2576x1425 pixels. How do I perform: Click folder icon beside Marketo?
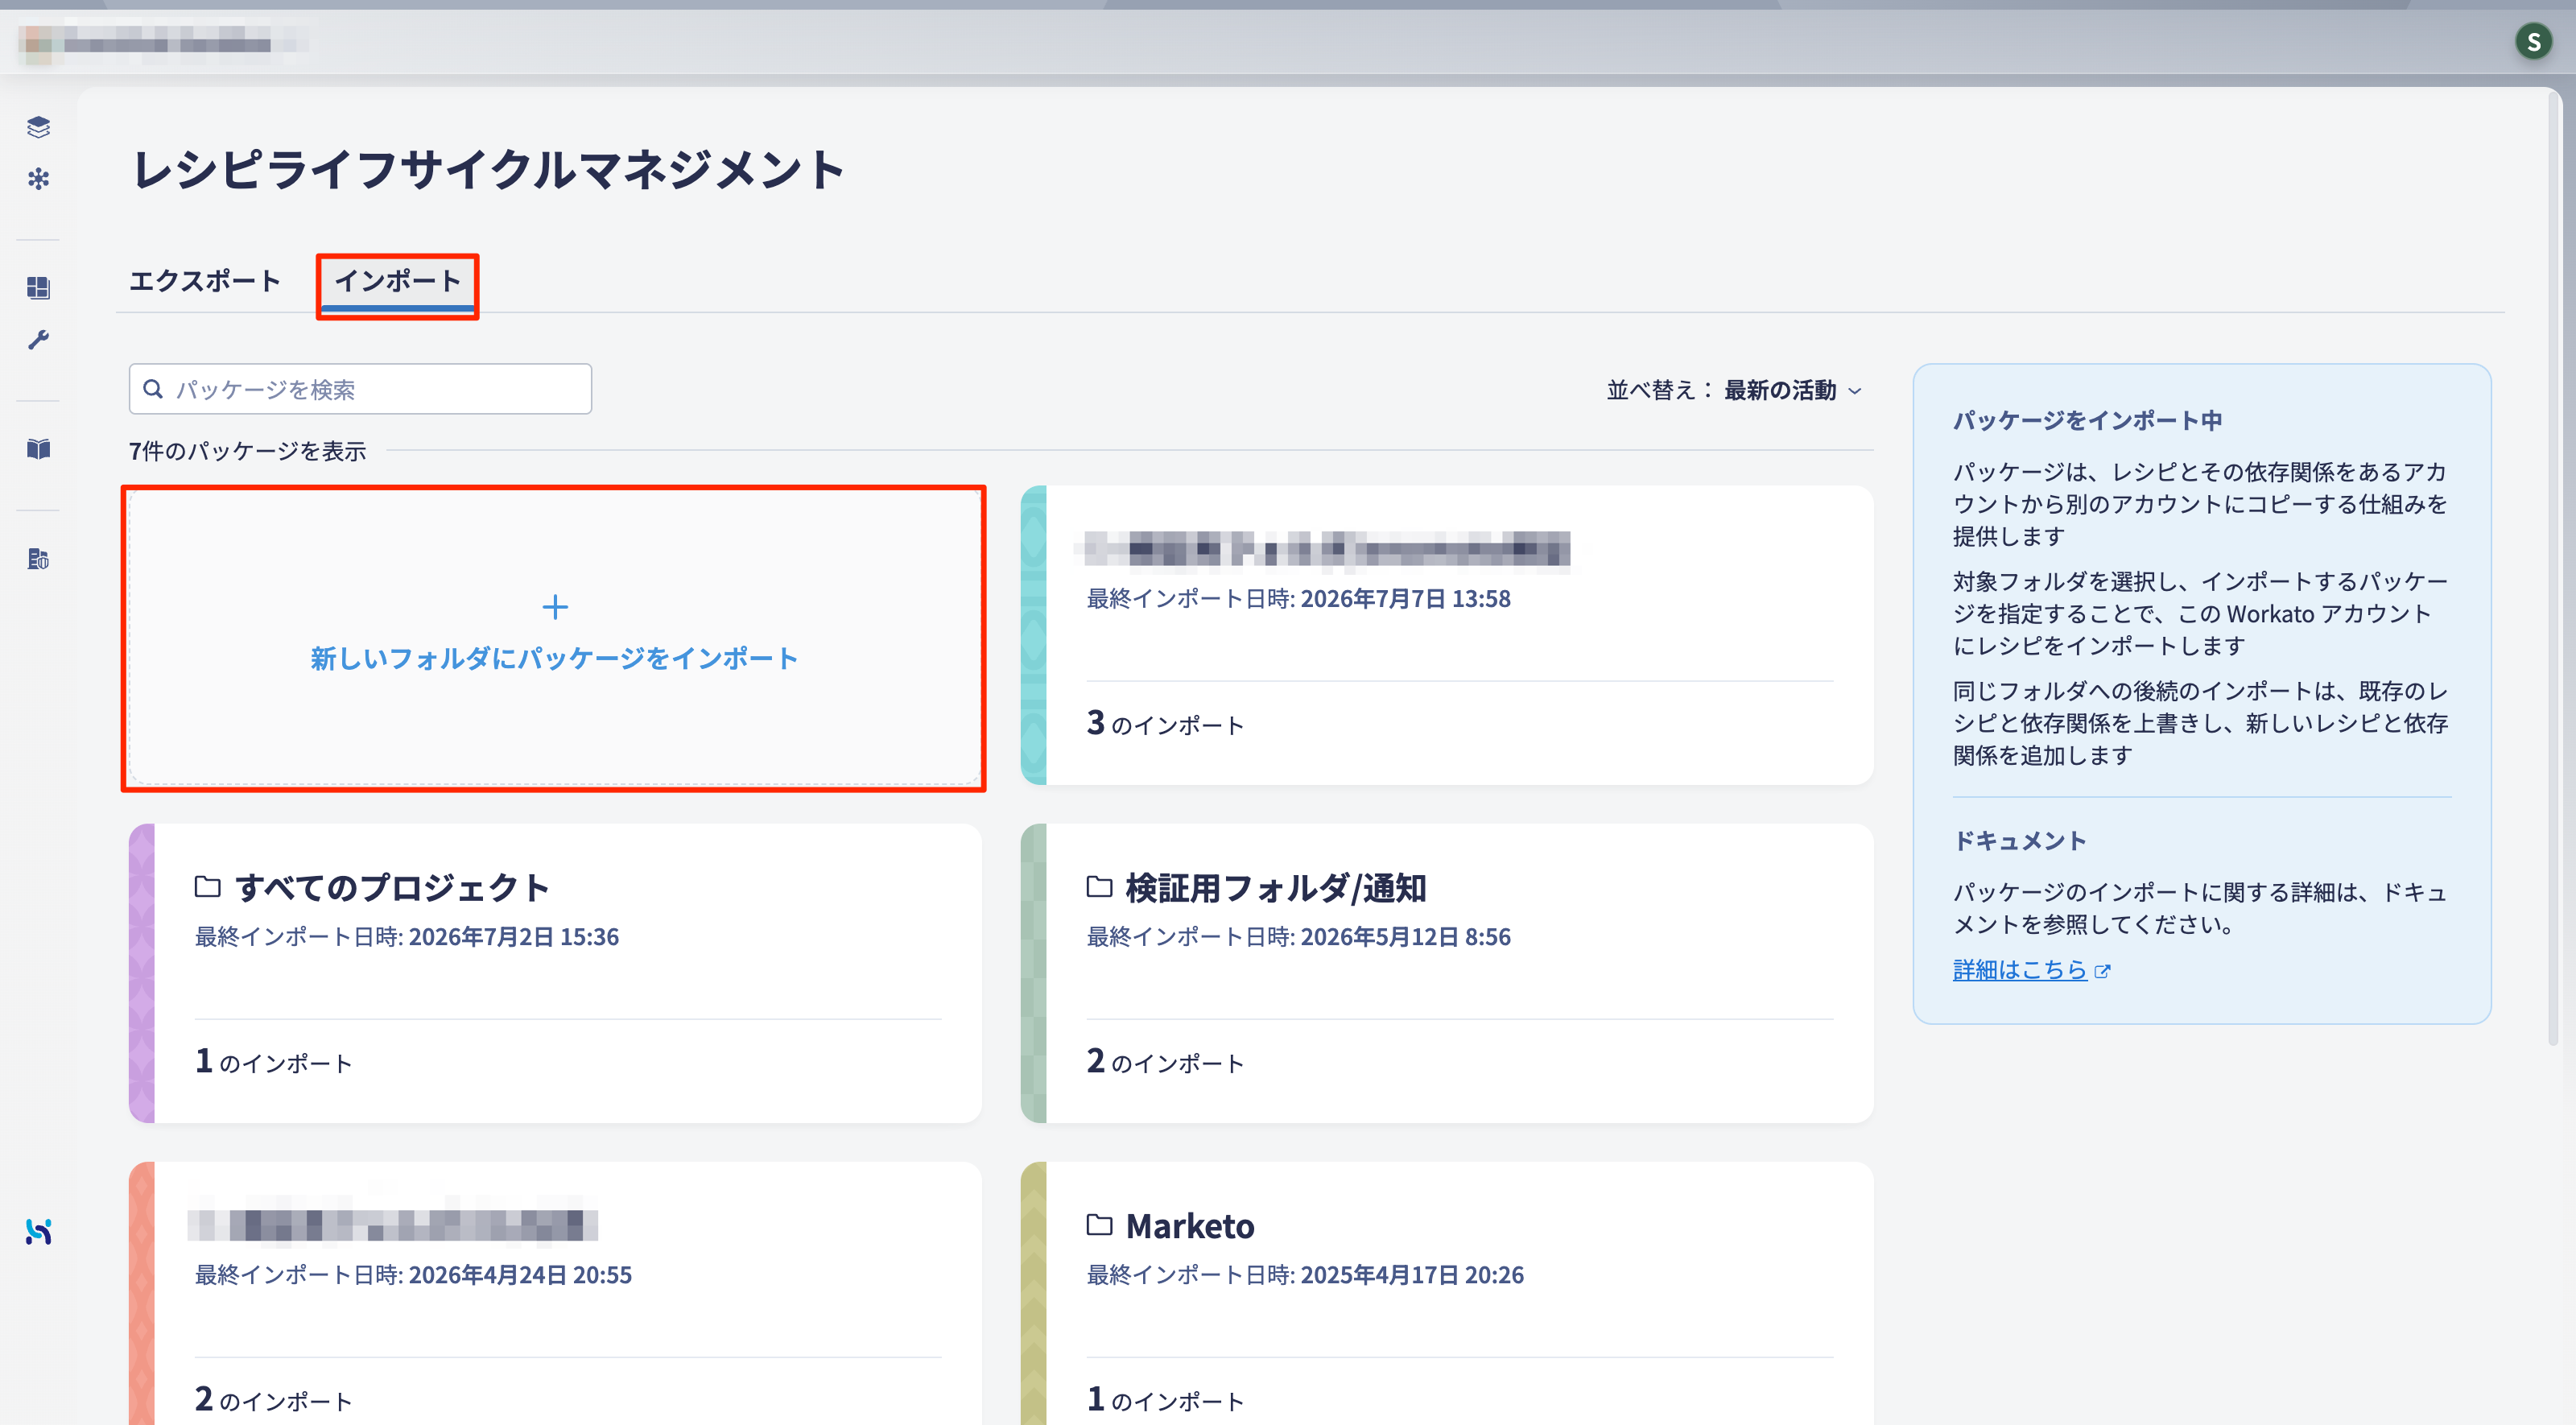point(1099,1224)
